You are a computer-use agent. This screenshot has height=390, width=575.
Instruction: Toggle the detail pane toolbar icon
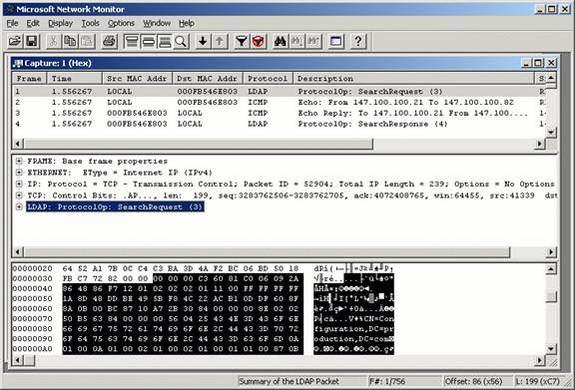coord(148,41)
